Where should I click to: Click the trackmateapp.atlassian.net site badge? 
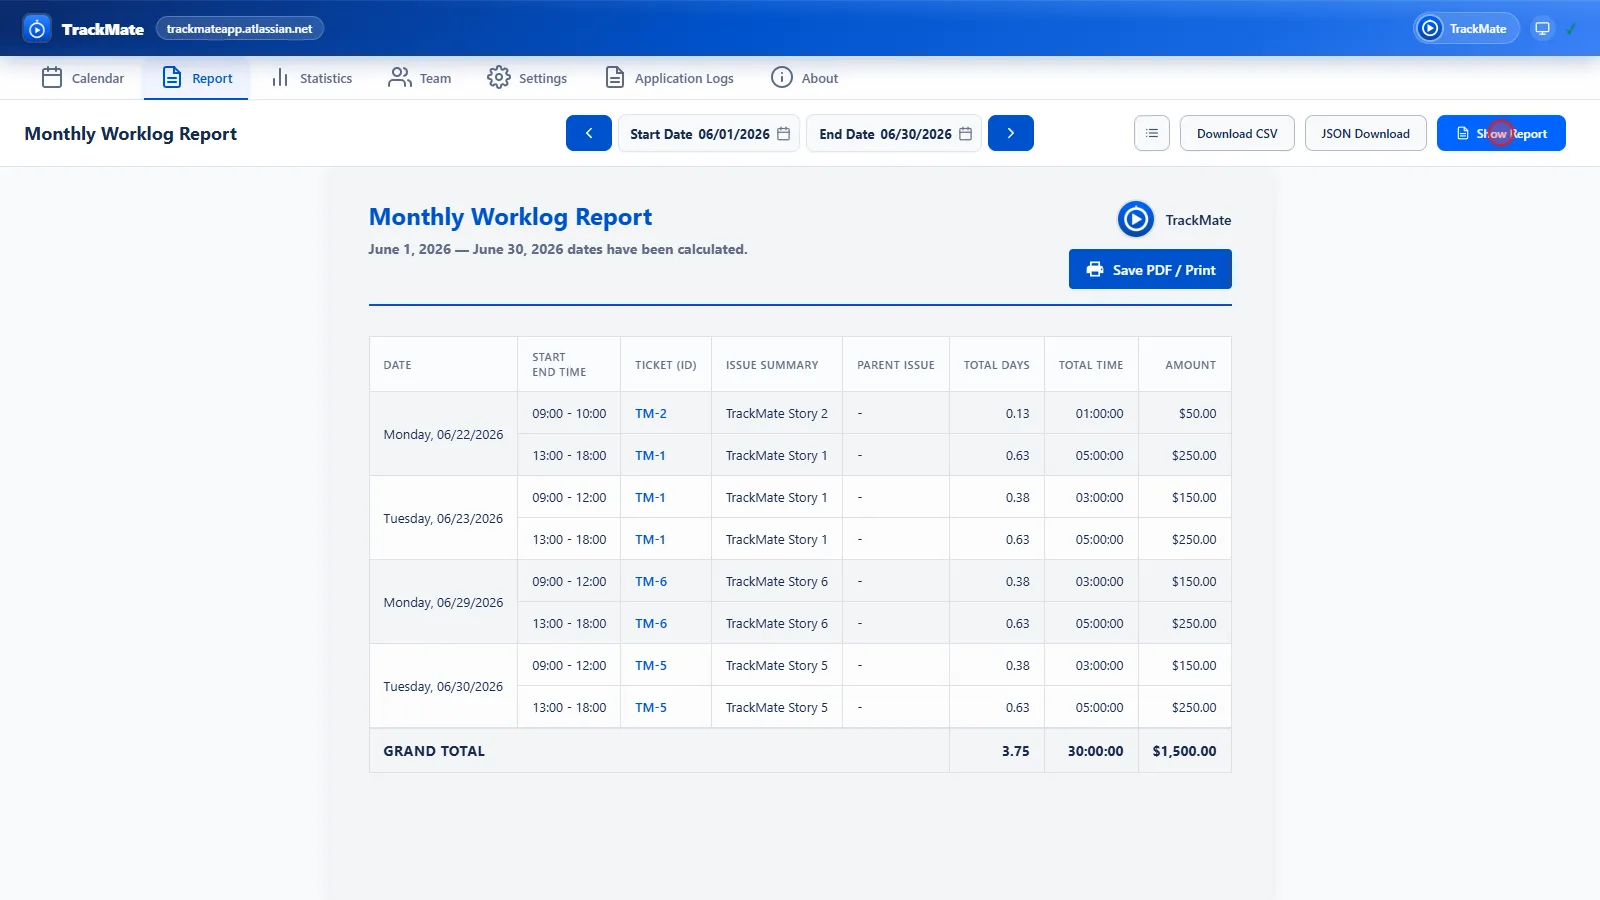click(x=239, y=29)
